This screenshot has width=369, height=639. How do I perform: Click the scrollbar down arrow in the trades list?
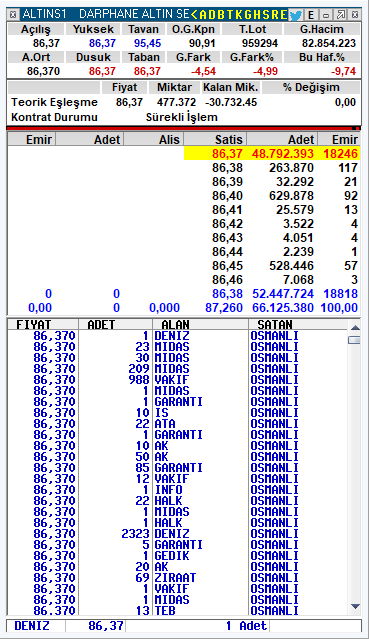(355, 606)
